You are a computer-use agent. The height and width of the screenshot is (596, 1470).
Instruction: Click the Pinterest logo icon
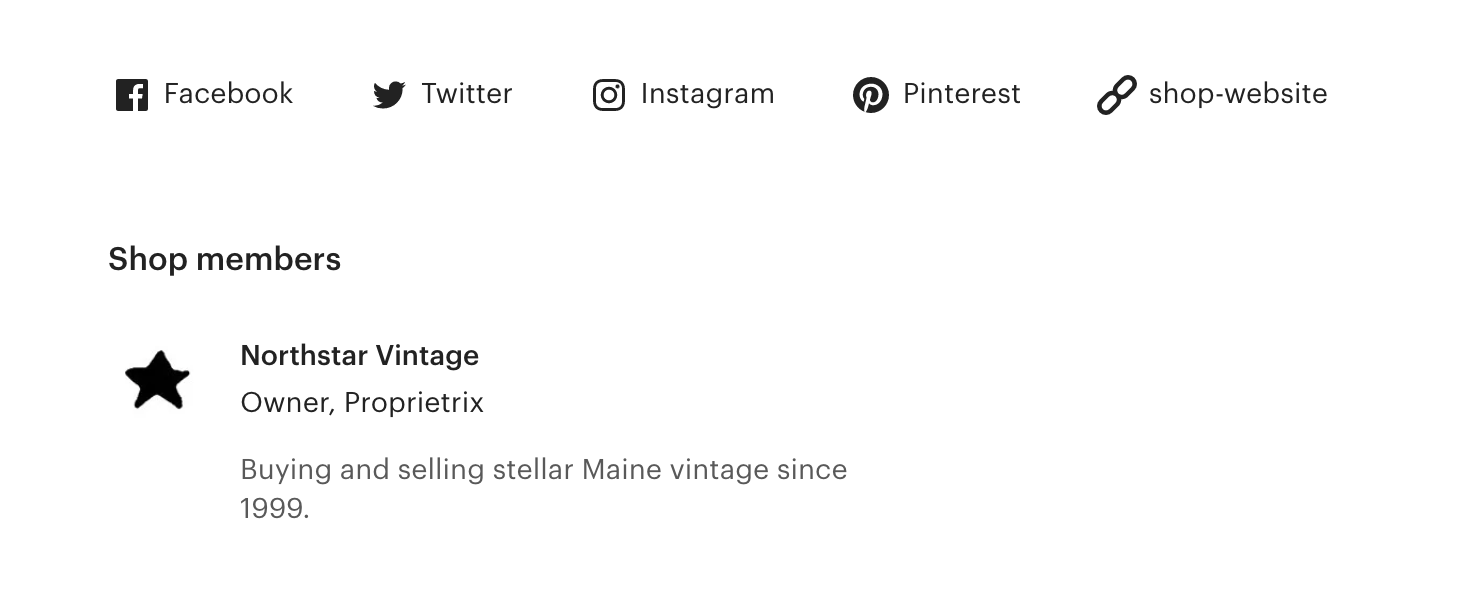pyautogui.click(x=871, y=95)
